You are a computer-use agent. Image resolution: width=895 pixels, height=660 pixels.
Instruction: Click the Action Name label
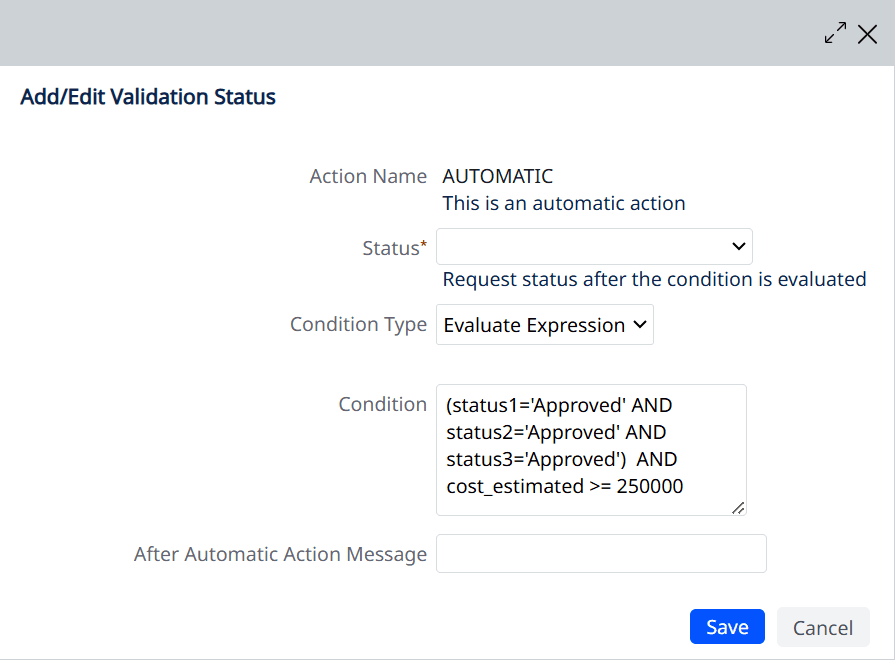368,176
